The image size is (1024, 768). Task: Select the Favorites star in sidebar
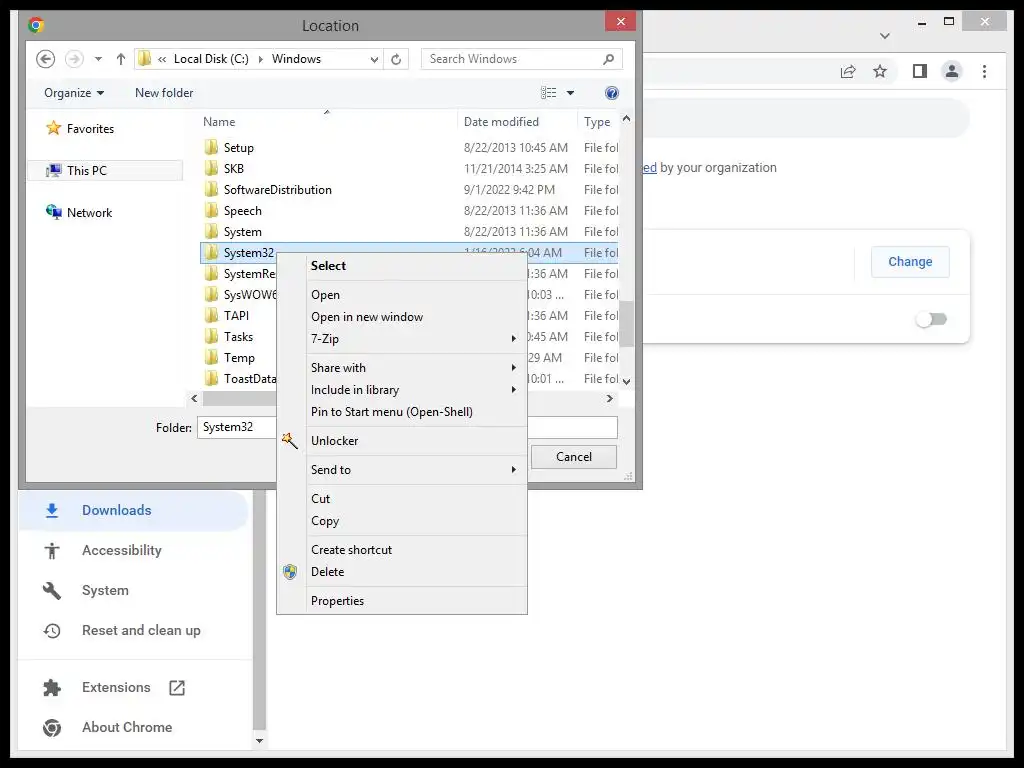[54, 128]
